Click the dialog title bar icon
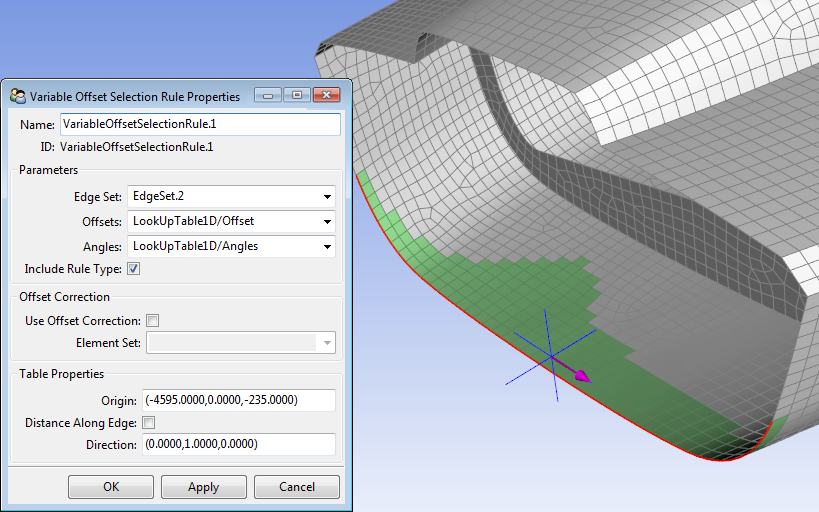 click(18, 96)
